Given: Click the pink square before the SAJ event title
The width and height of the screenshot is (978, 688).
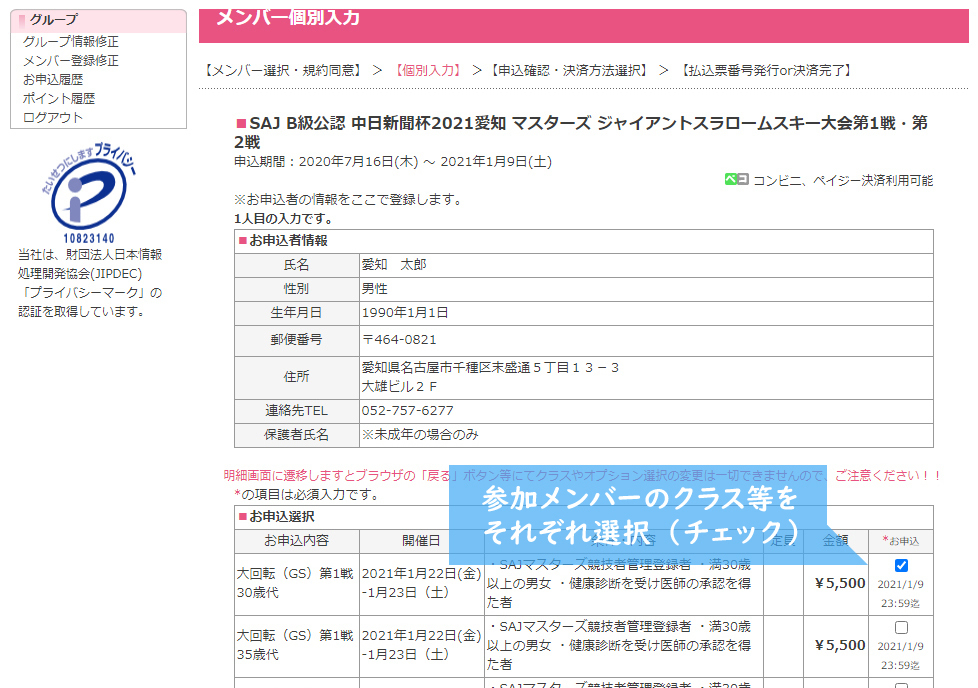Looking at the screenshot, I should [240, 124].
